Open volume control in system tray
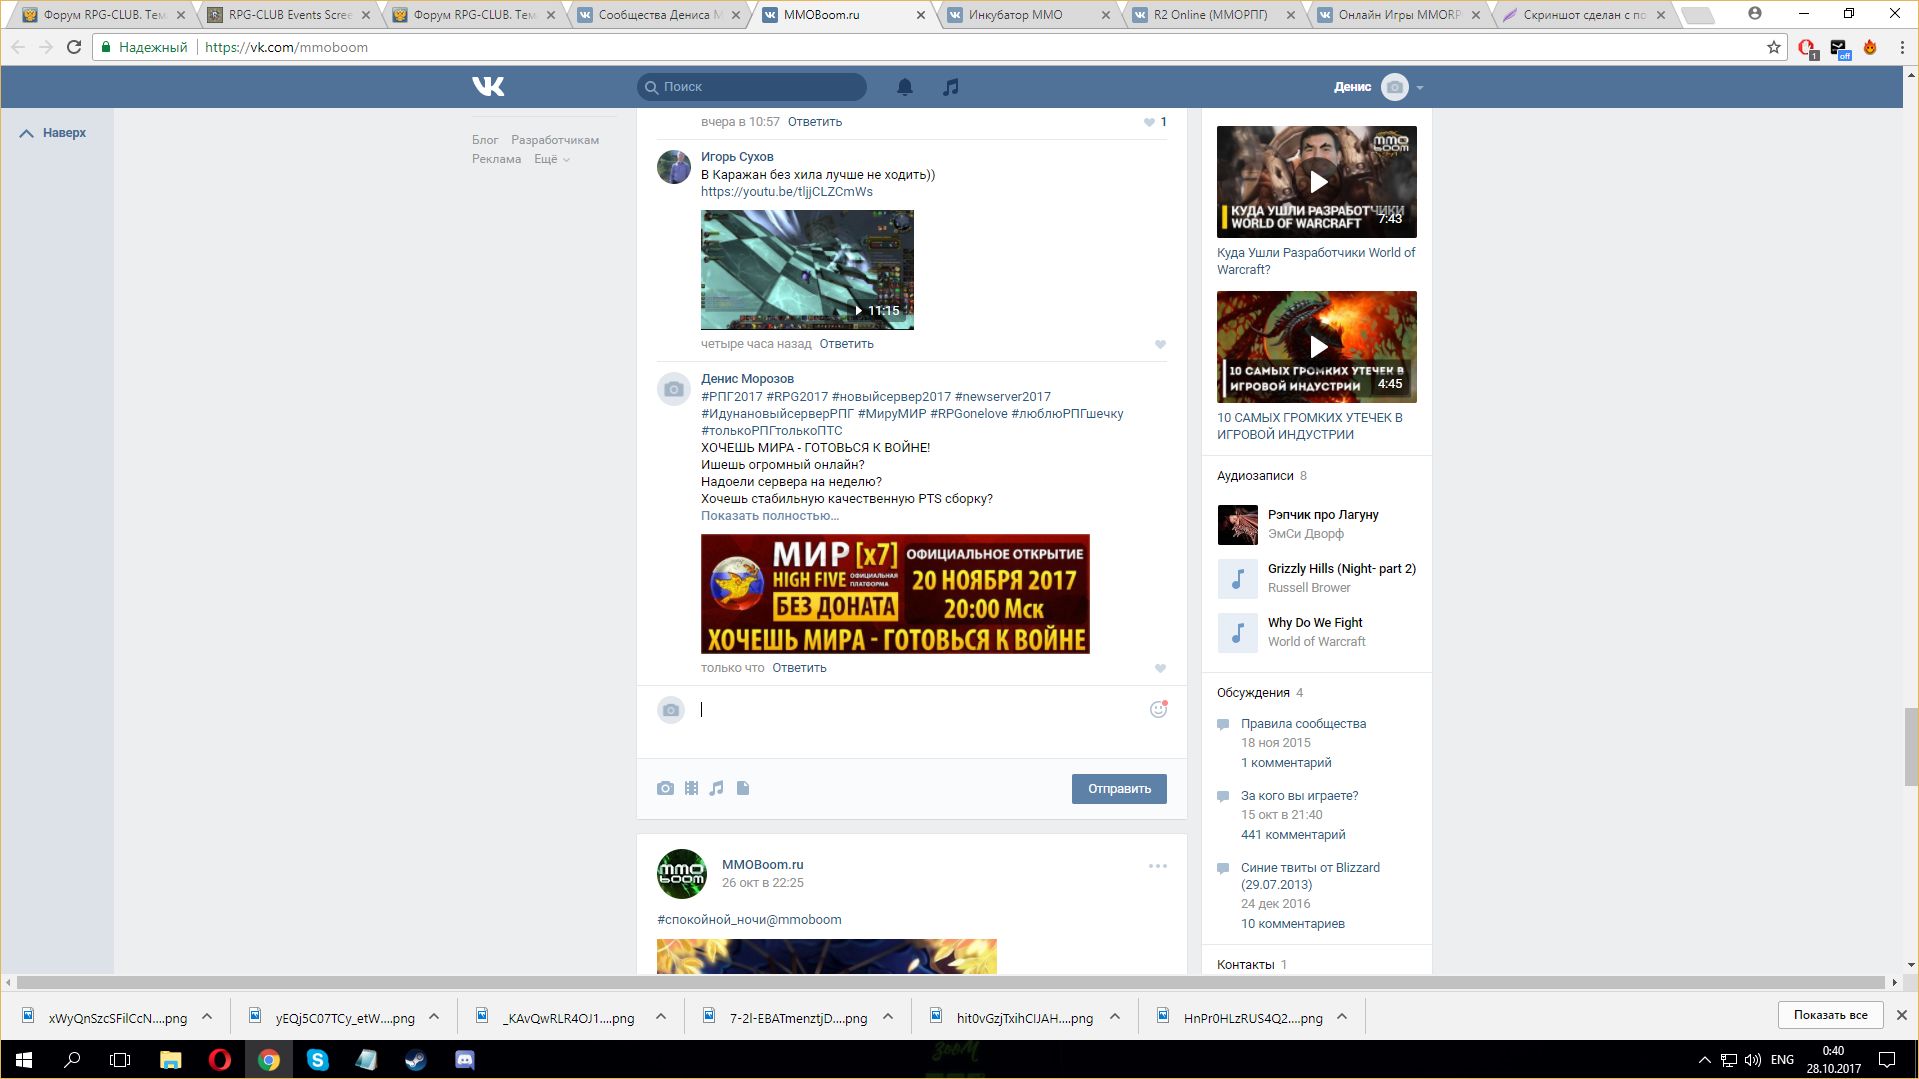 click(x=1752, y=1060)
